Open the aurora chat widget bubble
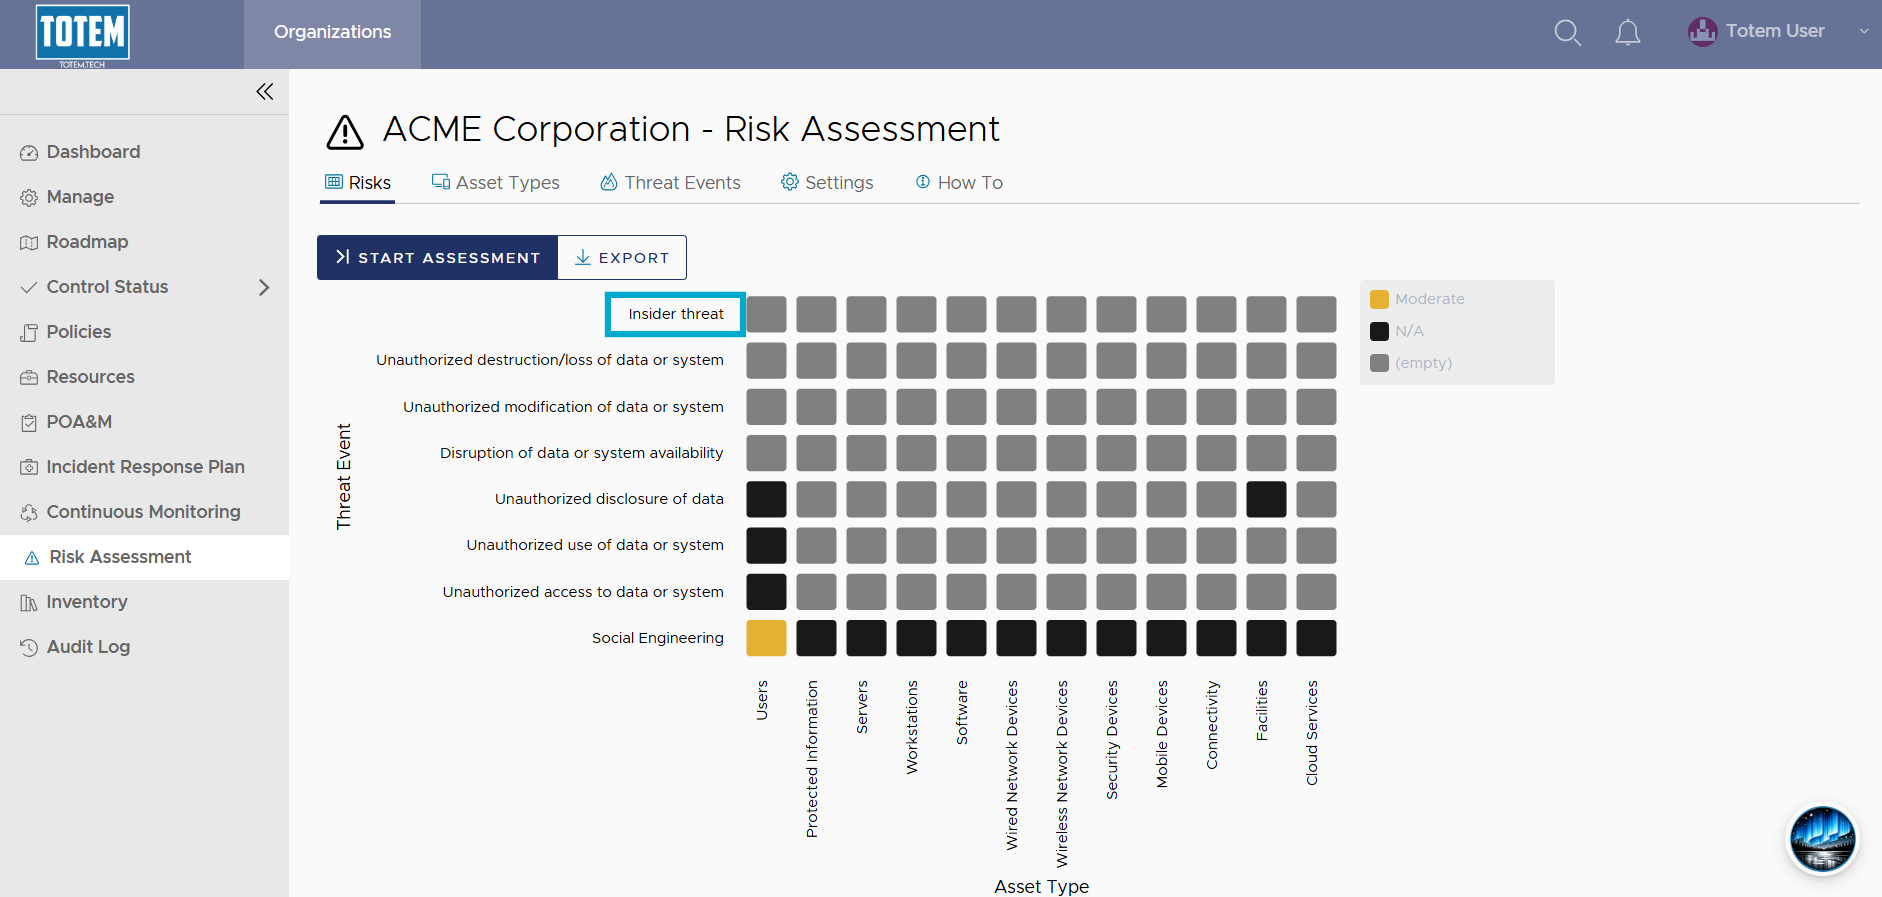Viewport: 1882px width, 897px height. (1822, 839)
